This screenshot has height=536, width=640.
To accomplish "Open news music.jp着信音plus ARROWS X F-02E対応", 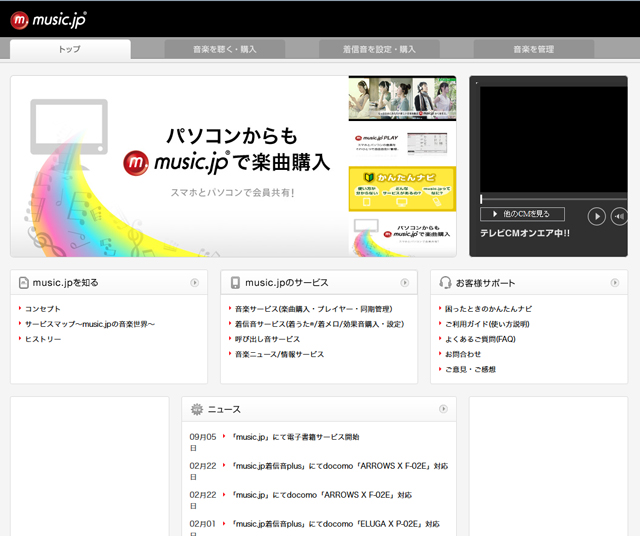I will [x=340, y=466].
